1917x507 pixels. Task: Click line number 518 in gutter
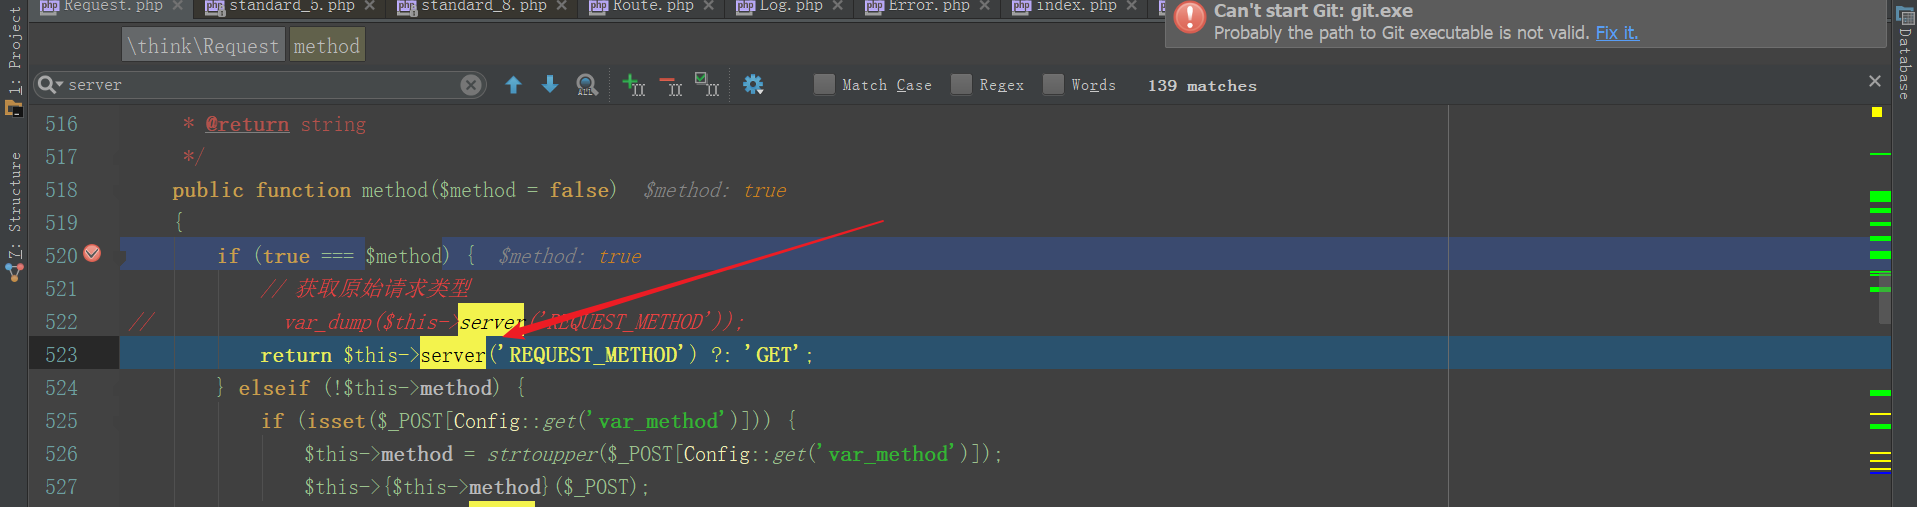(x=61, y=190)
